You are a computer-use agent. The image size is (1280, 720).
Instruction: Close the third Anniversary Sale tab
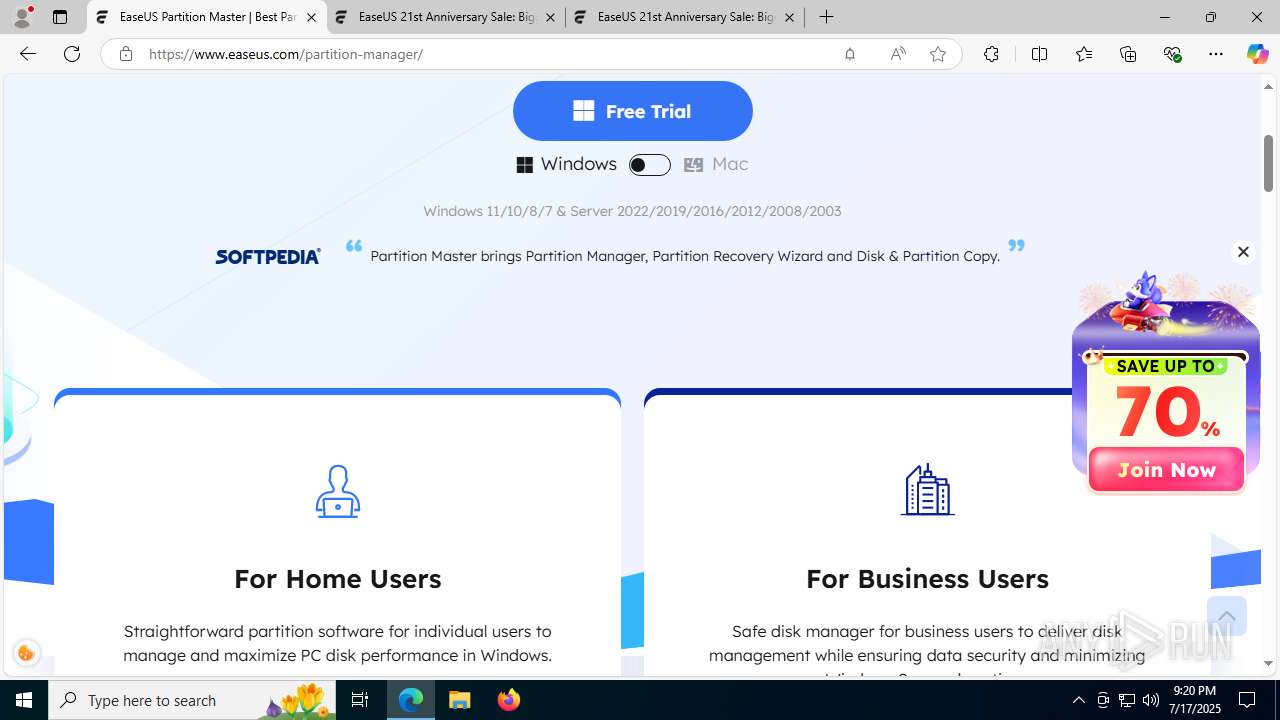(x=789, y=18)
